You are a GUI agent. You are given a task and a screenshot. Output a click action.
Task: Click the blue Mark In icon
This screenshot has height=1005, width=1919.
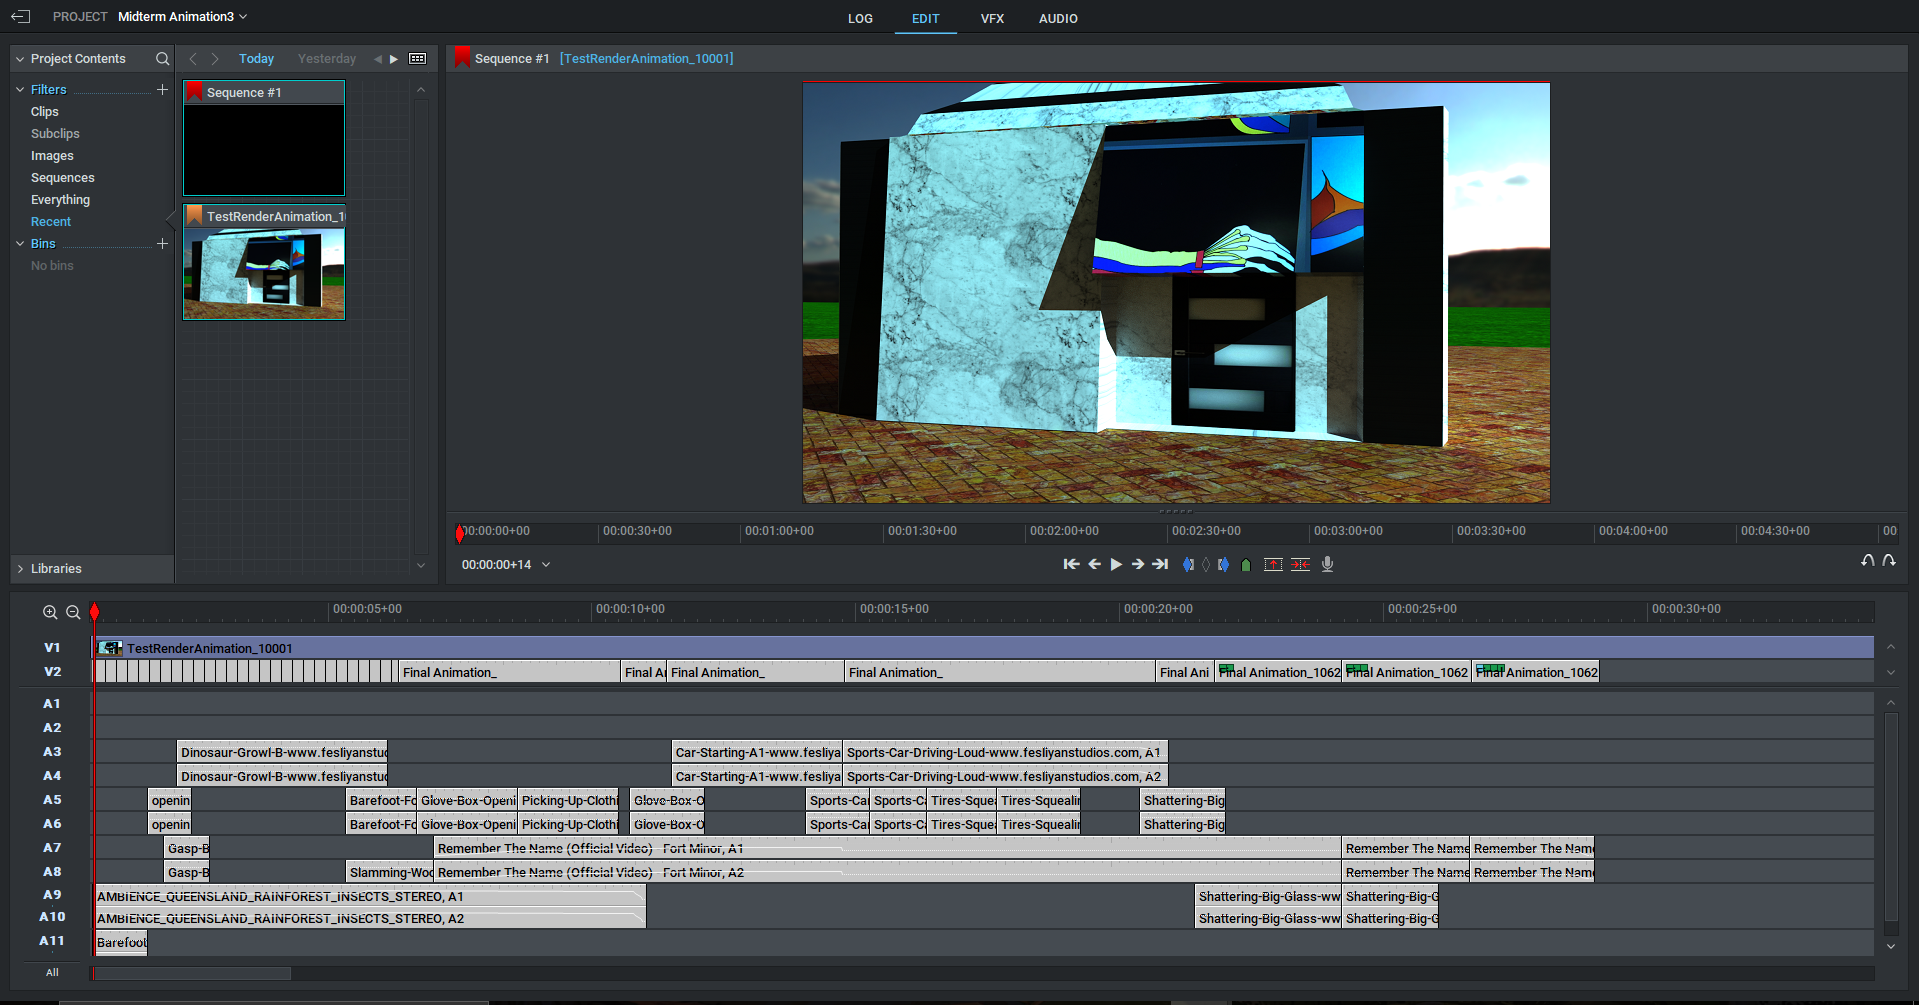[1189, 564]
